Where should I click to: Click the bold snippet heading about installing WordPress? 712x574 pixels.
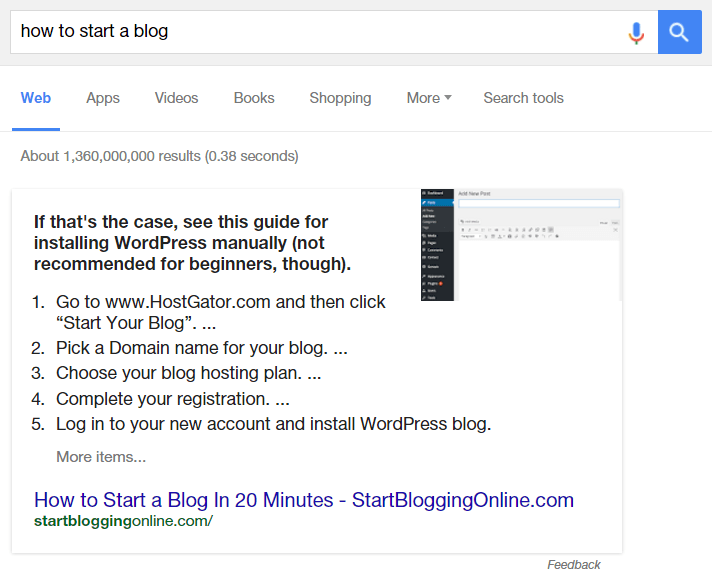click(193, 243)
